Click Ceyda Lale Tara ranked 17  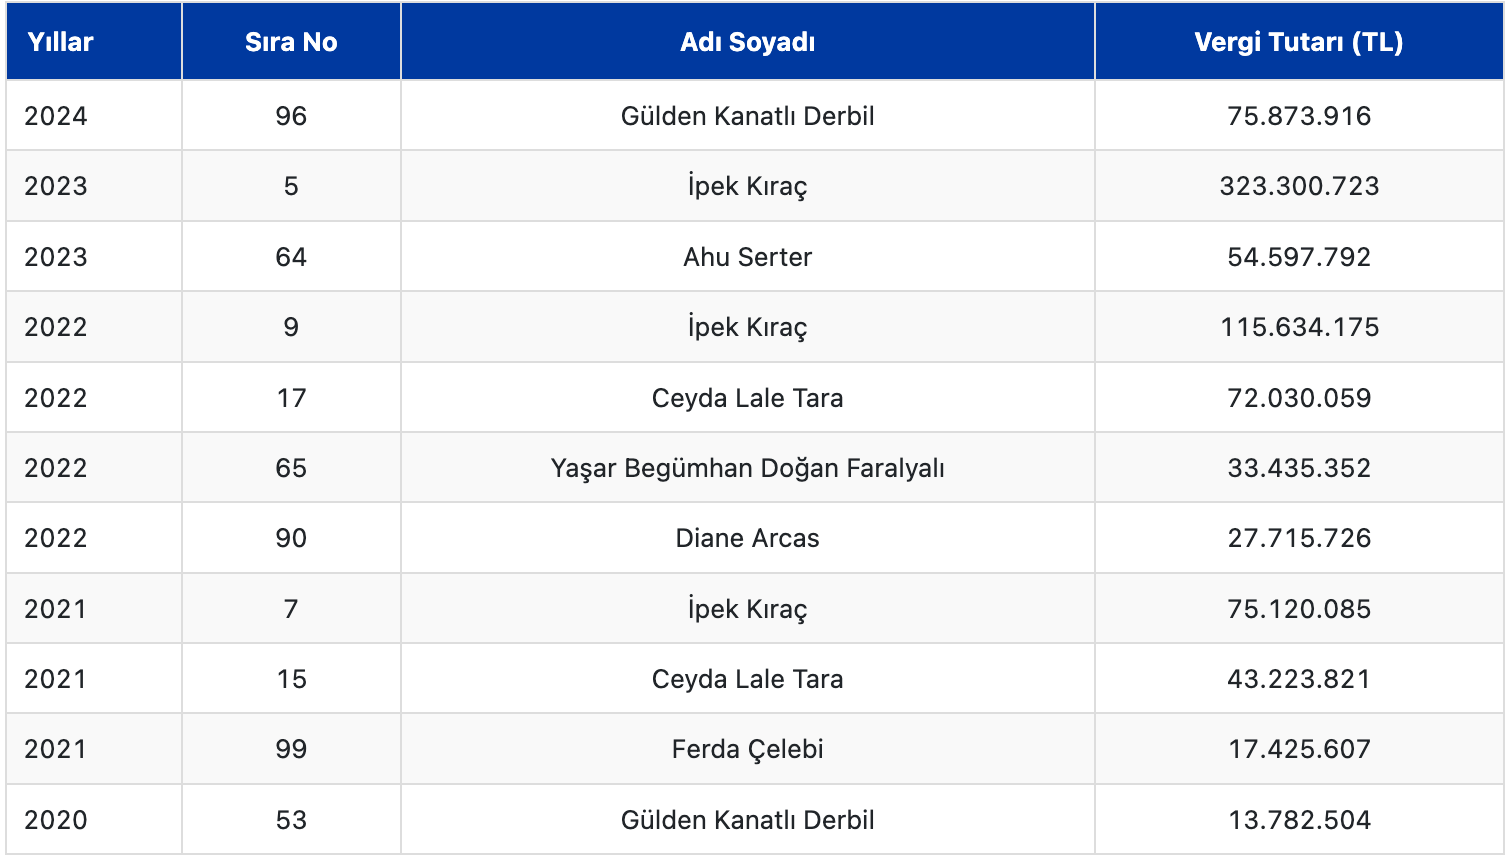click(747, 398)
